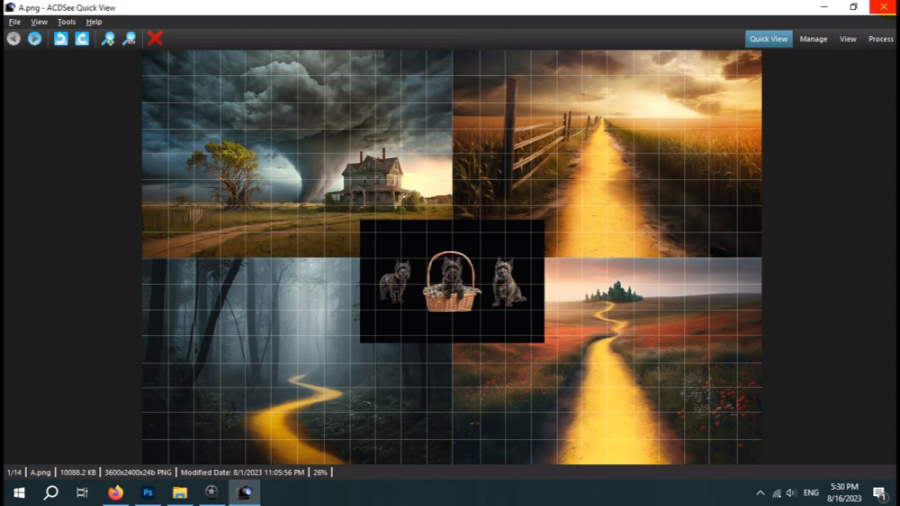Open the File menu
The height and width of the screenshot is (506, 900).
(14, 22)
